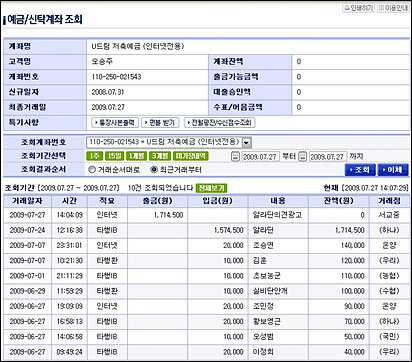Screen dimensions: 412x362
Task: Click the 인쇄하기 print button
Action: [x=359, y=8]
